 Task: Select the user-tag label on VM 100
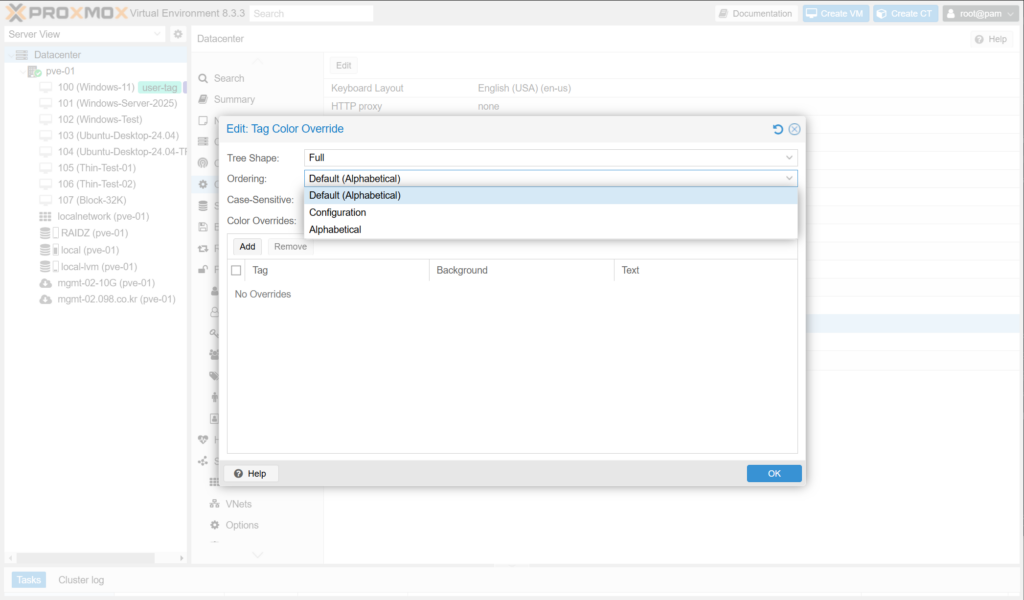pyautogui.click(x=160, y=88)
